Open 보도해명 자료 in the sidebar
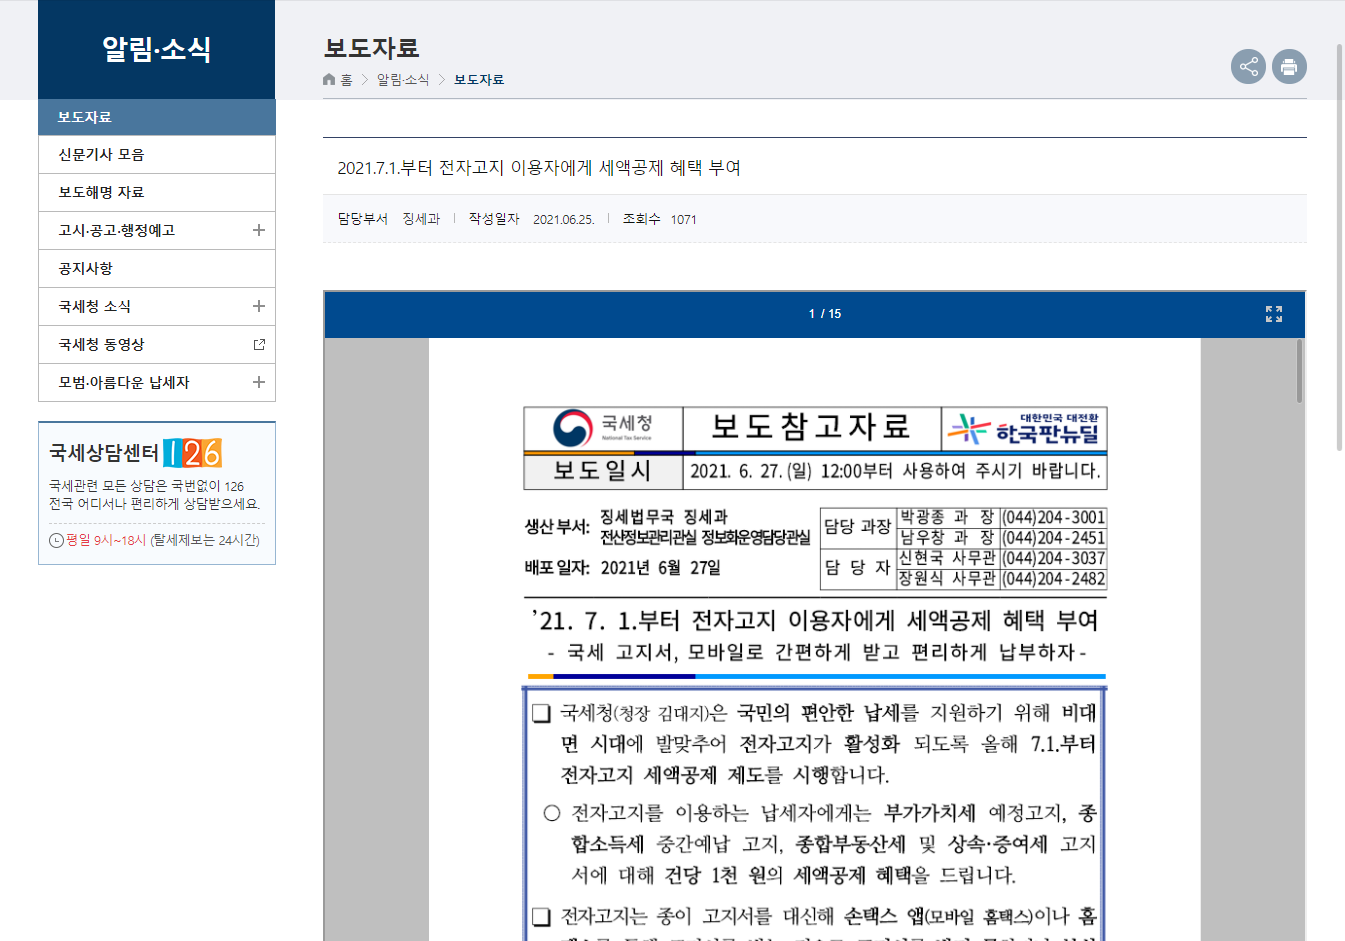1345x941 pixels. (x=157, y=193)
